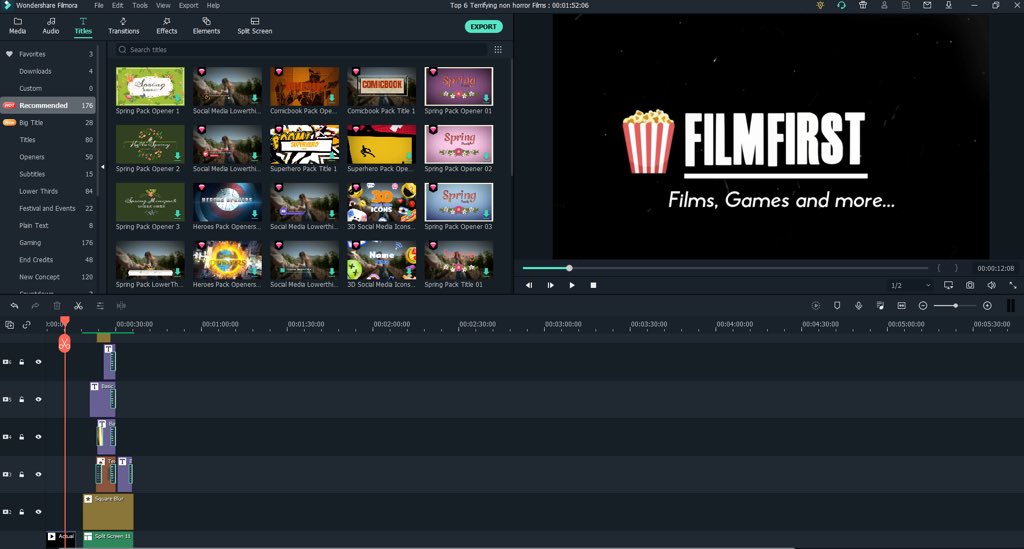Zoom out timeline minus button
This screenshot has width=1024, height=549.
[923, 306]
